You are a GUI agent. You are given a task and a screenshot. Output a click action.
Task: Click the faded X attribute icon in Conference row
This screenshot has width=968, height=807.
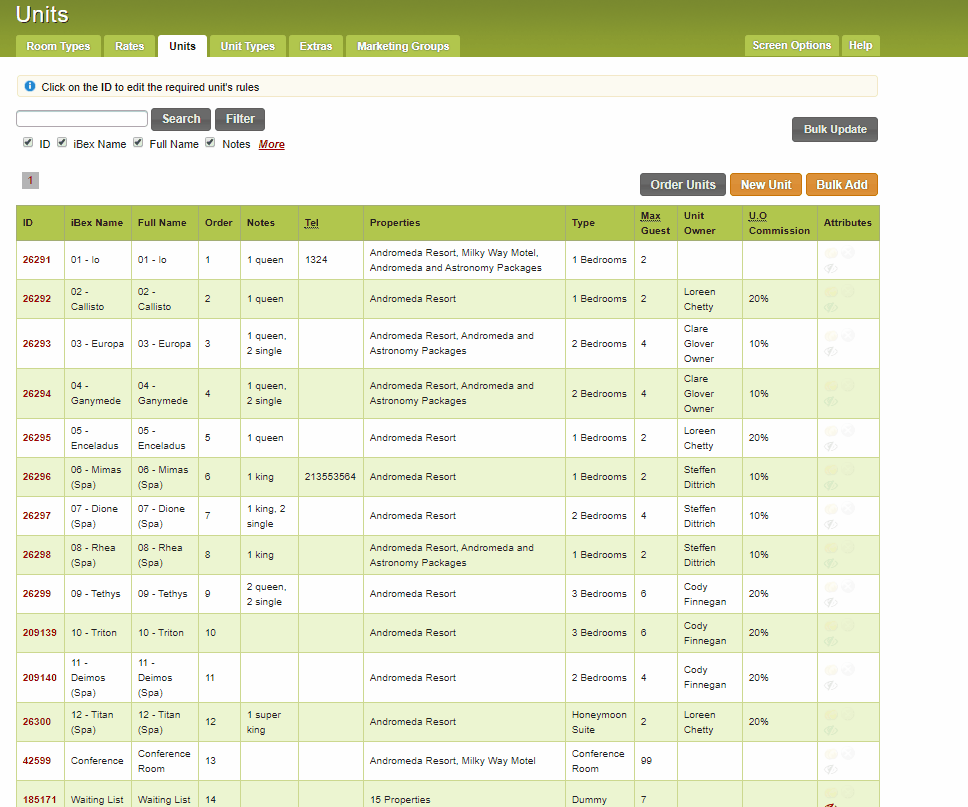click(x=848, y=754)
